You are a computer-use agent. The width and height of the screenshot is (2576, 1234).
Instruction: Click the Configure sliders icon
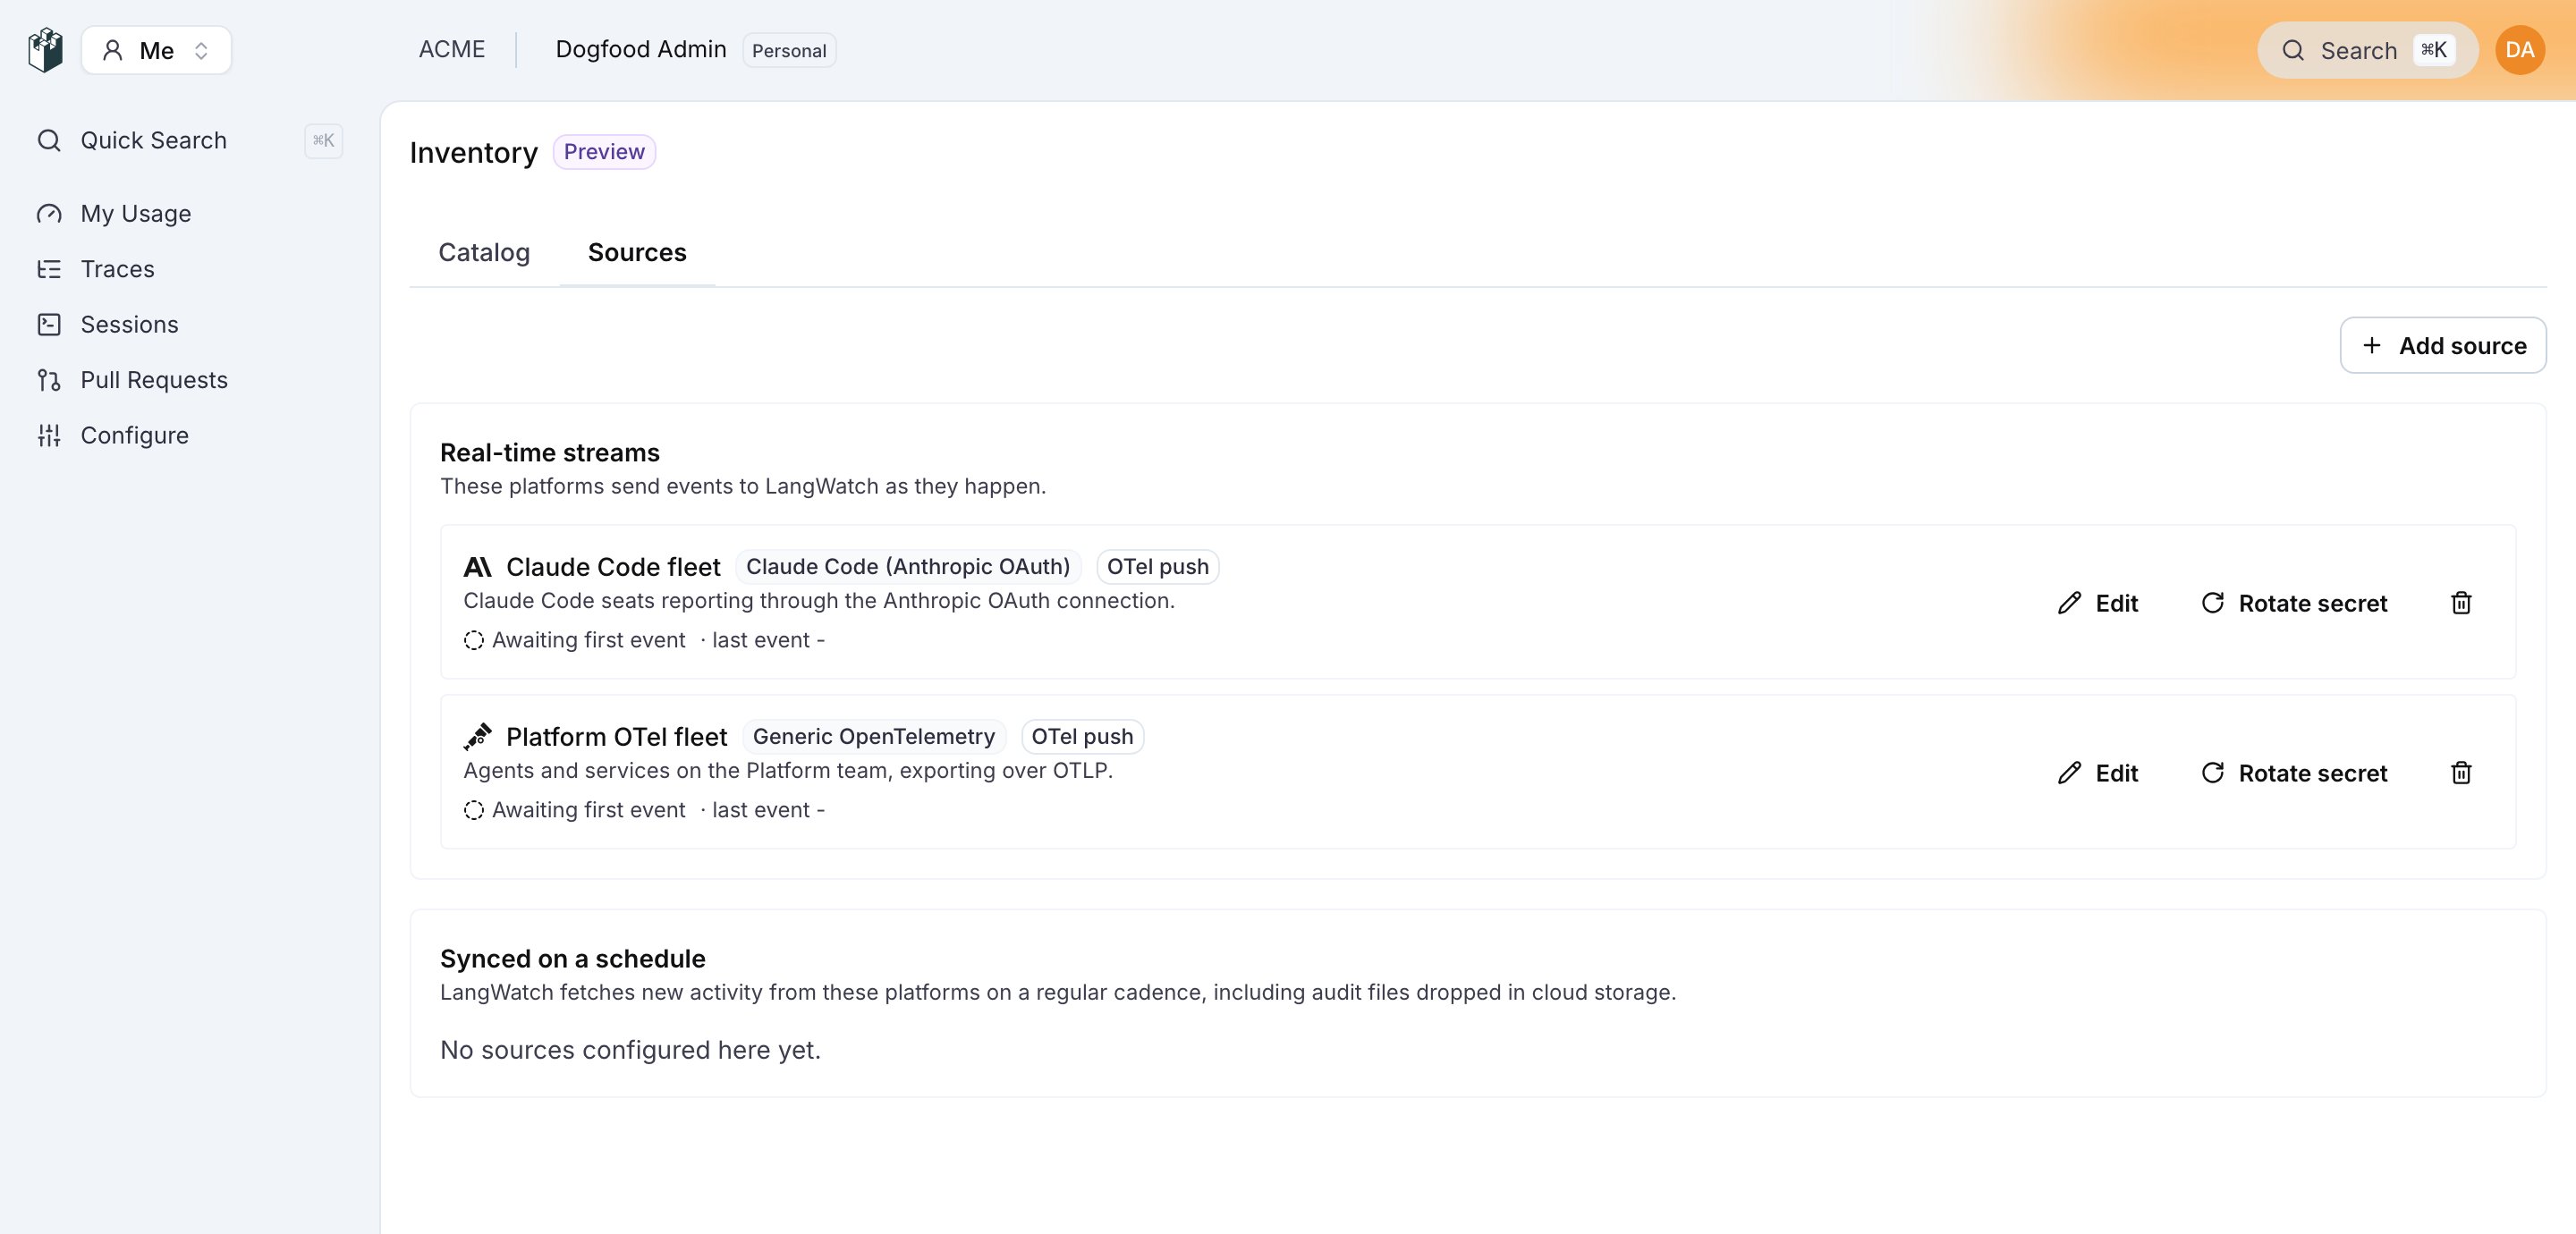click(x=49, y=435)
